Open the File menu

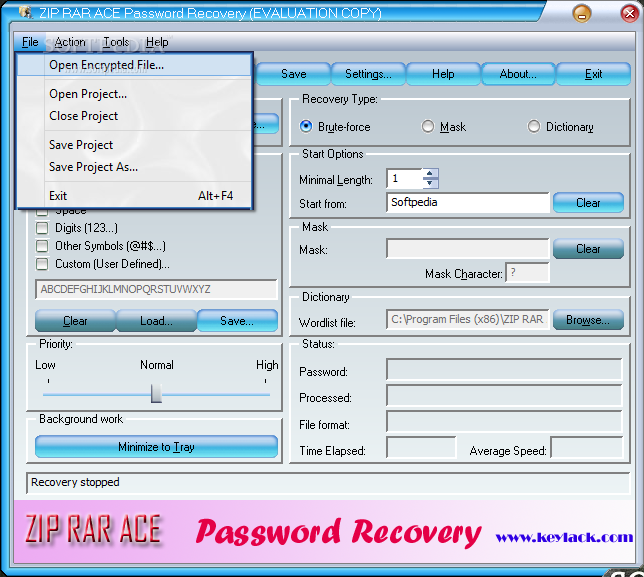point(30,42)
